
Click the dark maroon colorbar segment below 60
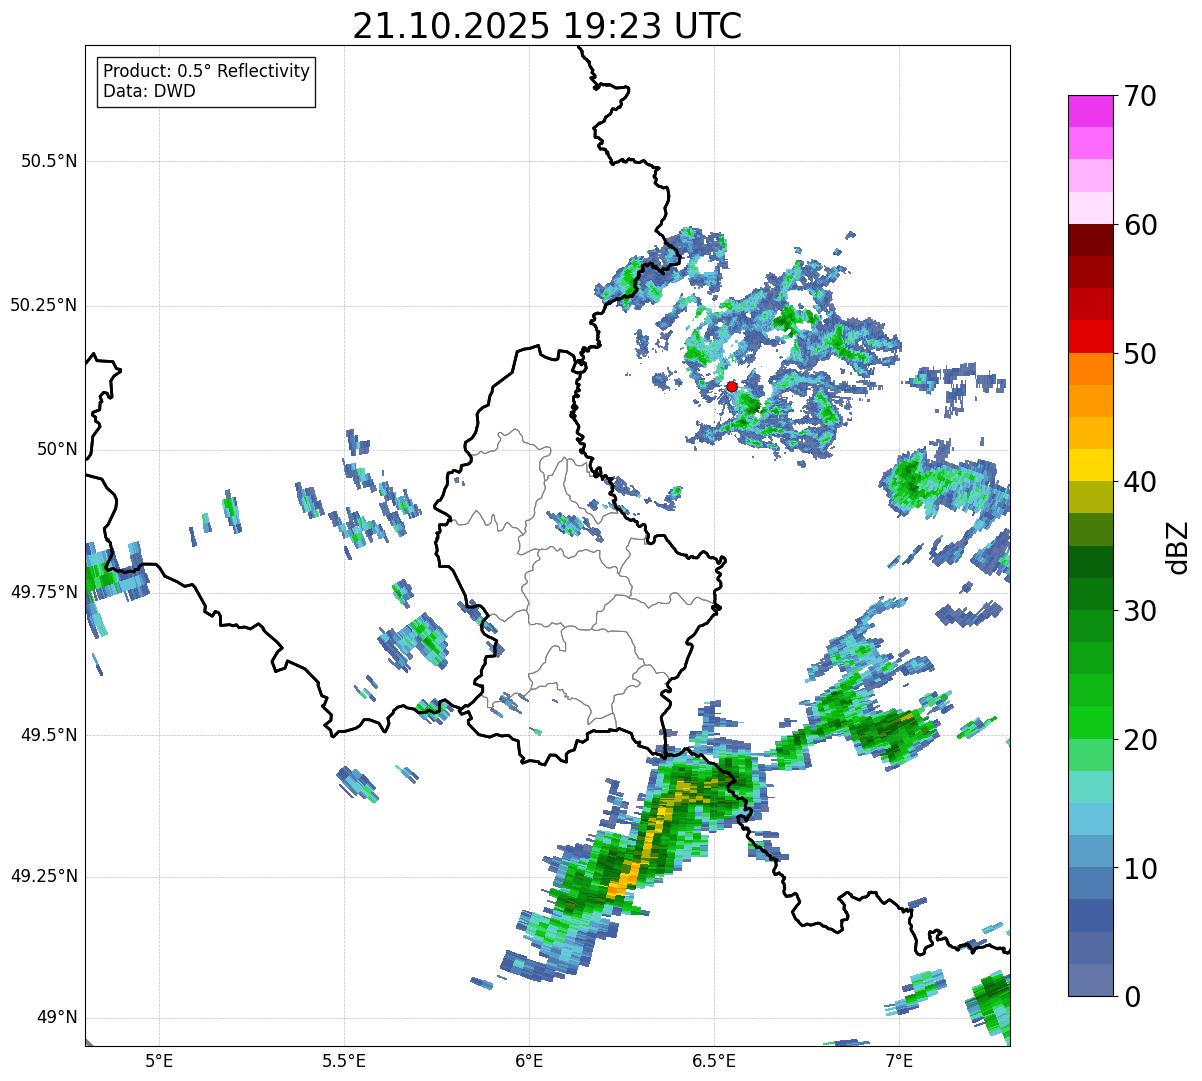(1090, 240)
